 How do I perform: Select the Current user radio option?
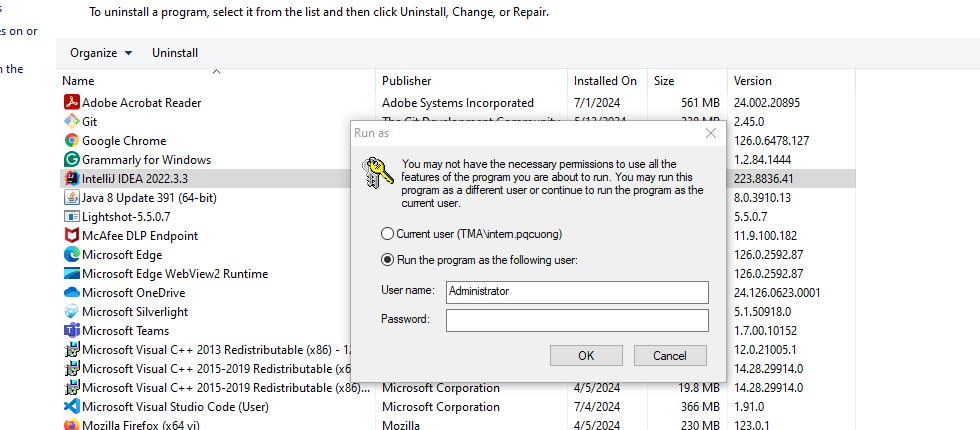[x=388, y=233]
